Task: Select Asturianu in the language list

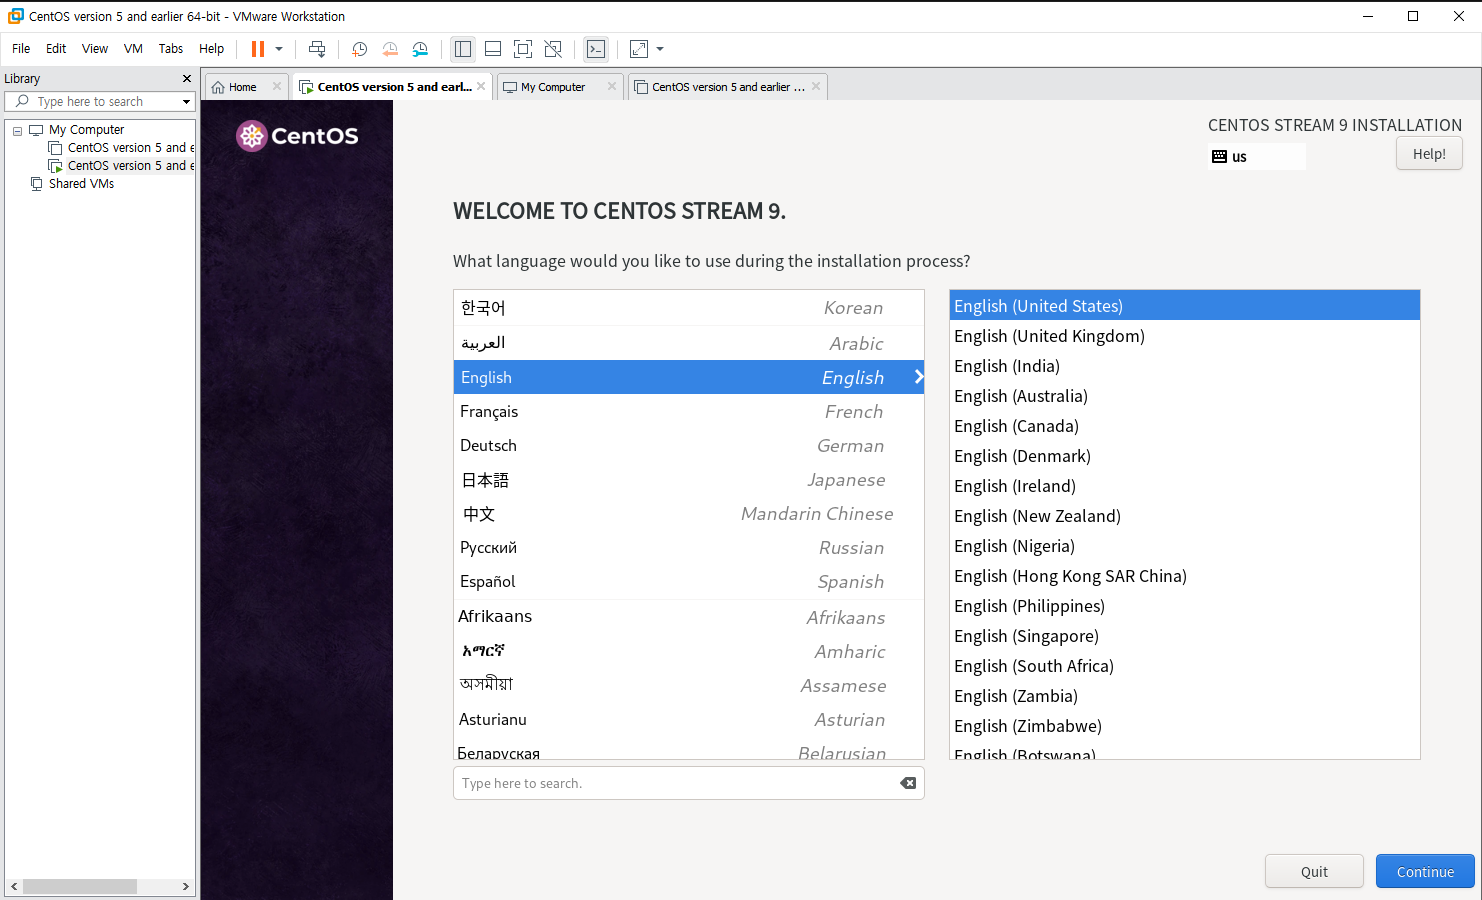Action: tap(688, 719)
